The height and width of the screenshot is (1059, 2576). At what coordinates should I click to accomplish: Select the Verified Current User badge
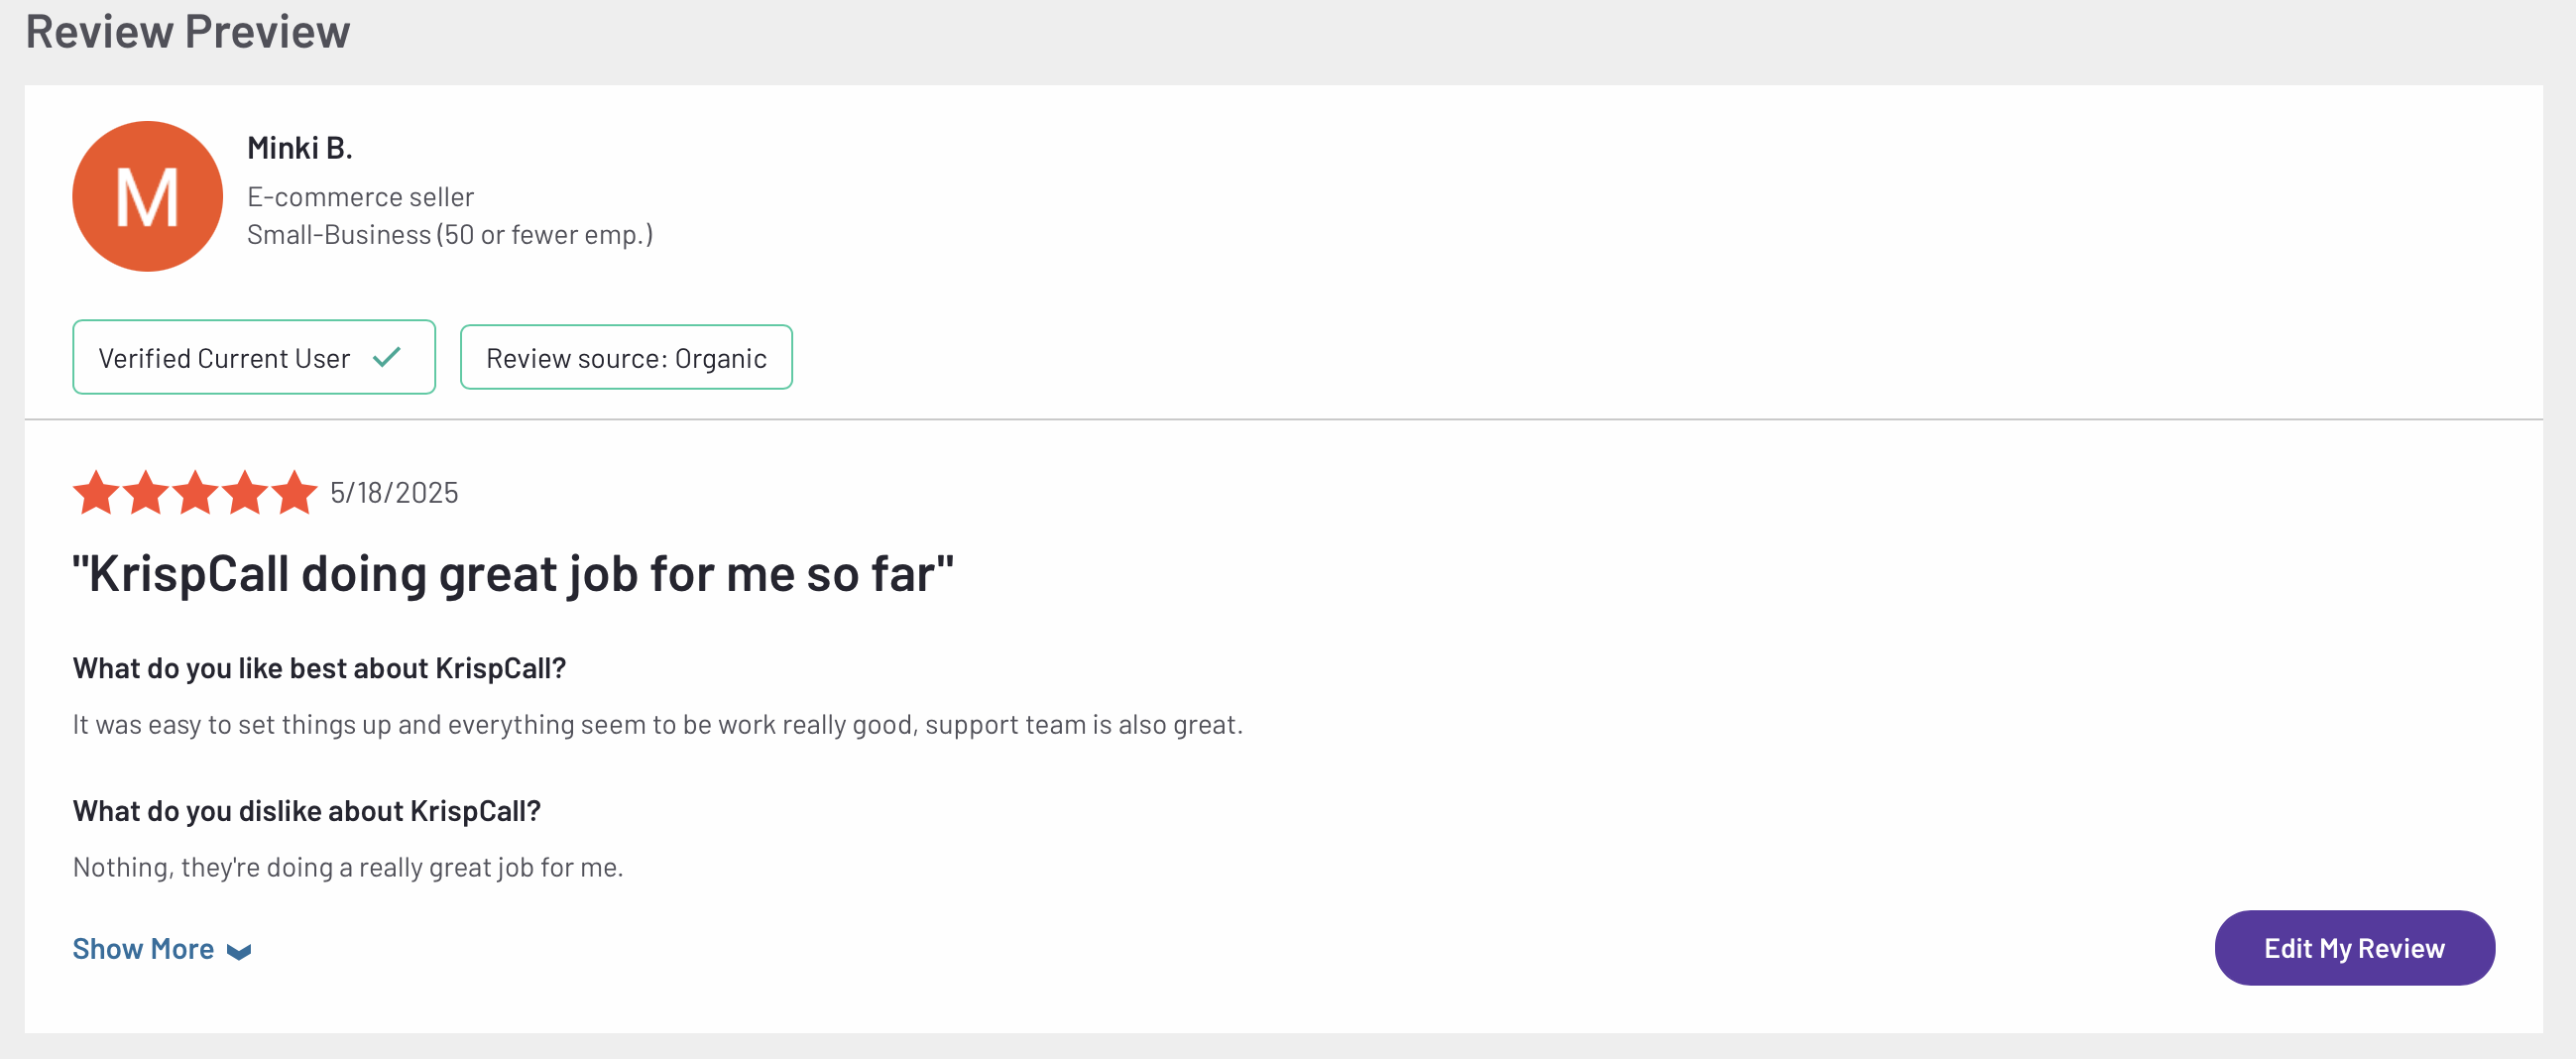(254, 357)
